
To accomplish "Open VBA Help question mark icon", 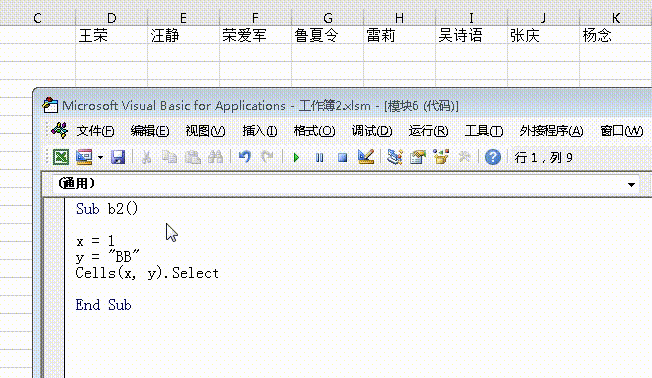I will (493, 157).
